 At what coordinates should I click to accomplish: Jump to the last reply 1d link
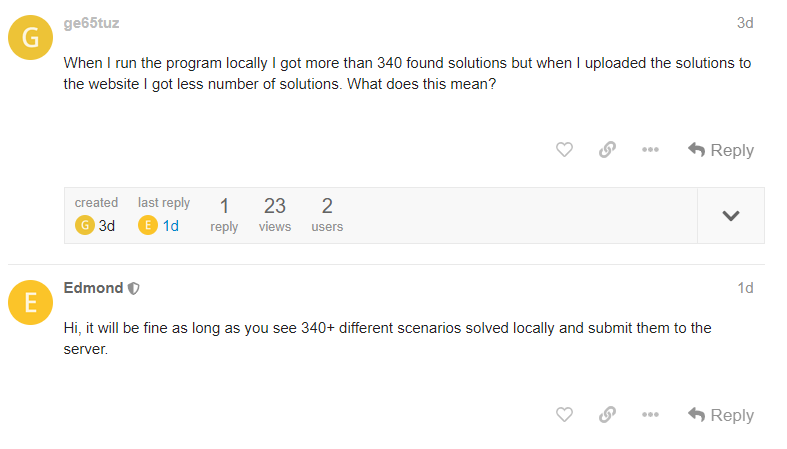(x=171, y=226)
